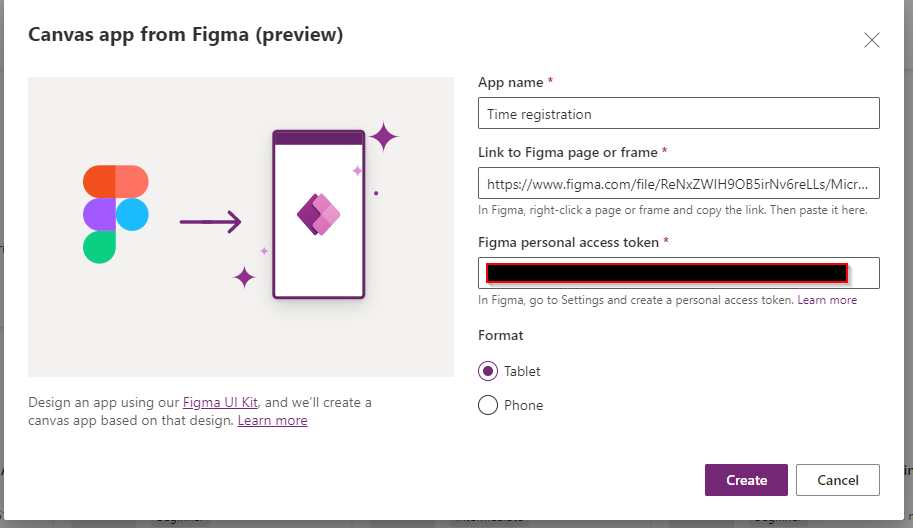The width and height of the screenshot is (913, 528).
Task: Click the Tablet label text
Action: point(522,371)
